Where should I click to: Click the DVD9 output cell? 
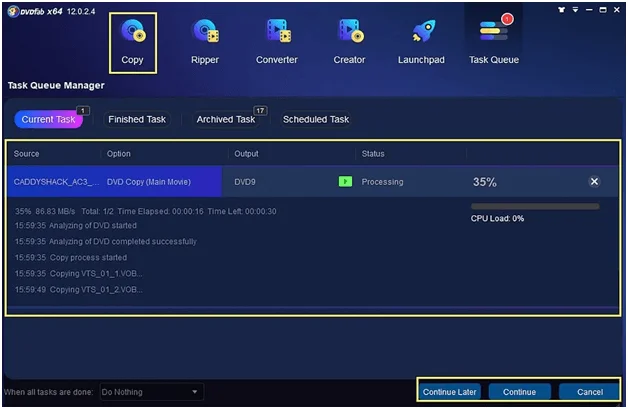point(245,182)
